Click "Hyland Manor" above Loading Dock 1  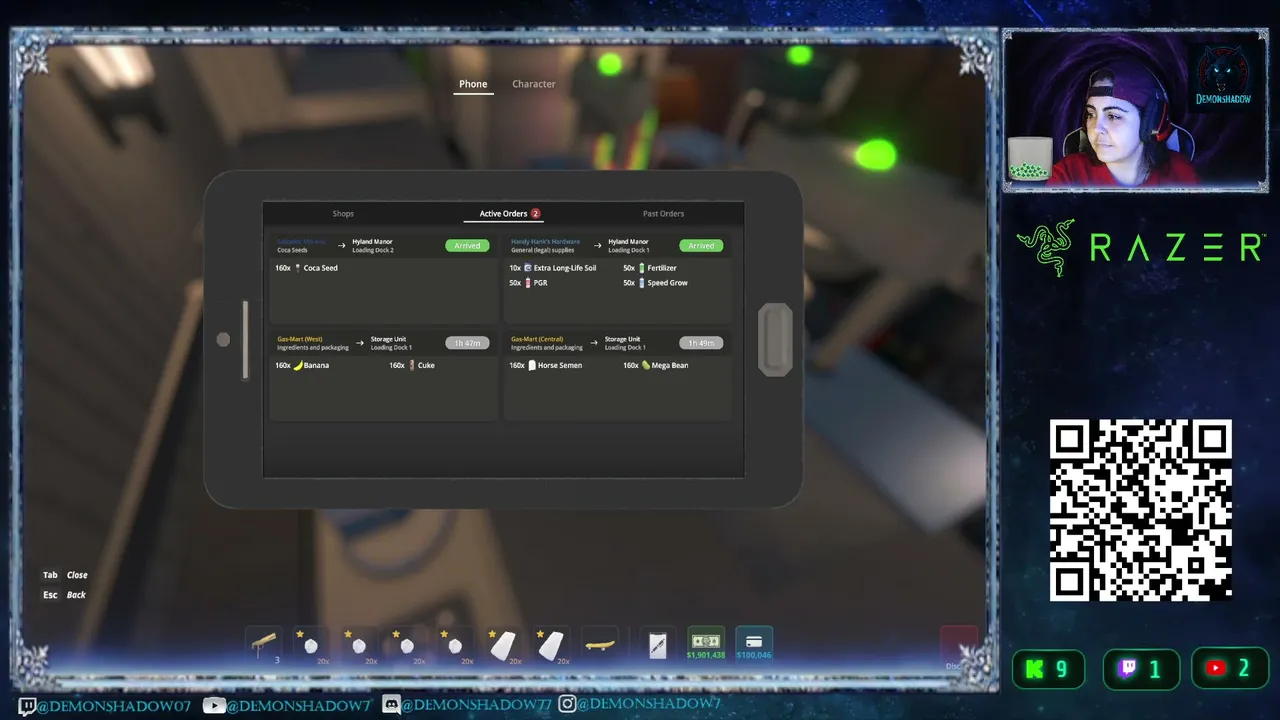pos(628,241)
